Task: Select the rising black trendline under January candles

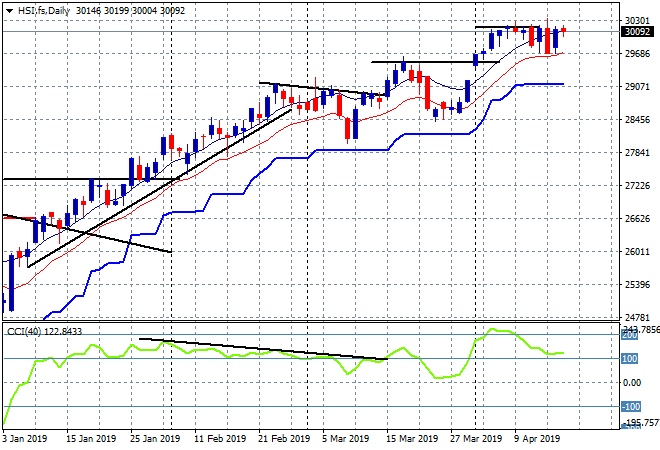Action: (x=159, y=189)
